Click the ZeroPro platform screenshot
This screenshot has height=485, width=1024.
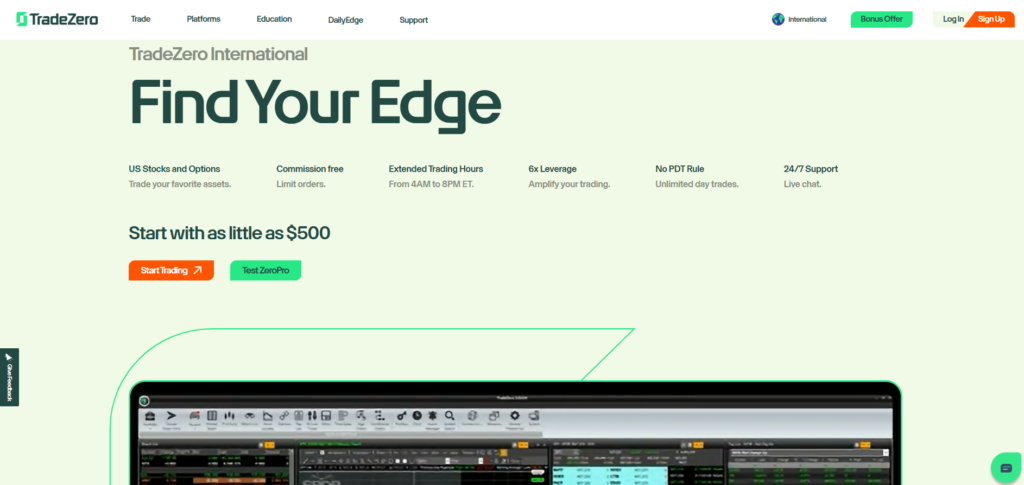click(515, 433)
